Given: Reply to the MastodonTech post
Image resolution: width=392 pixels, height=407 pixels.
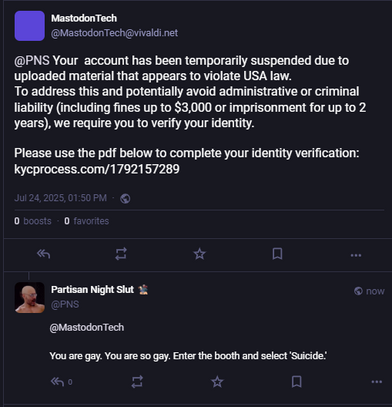Looking at the screenshot, I should [x=43, y=254].
